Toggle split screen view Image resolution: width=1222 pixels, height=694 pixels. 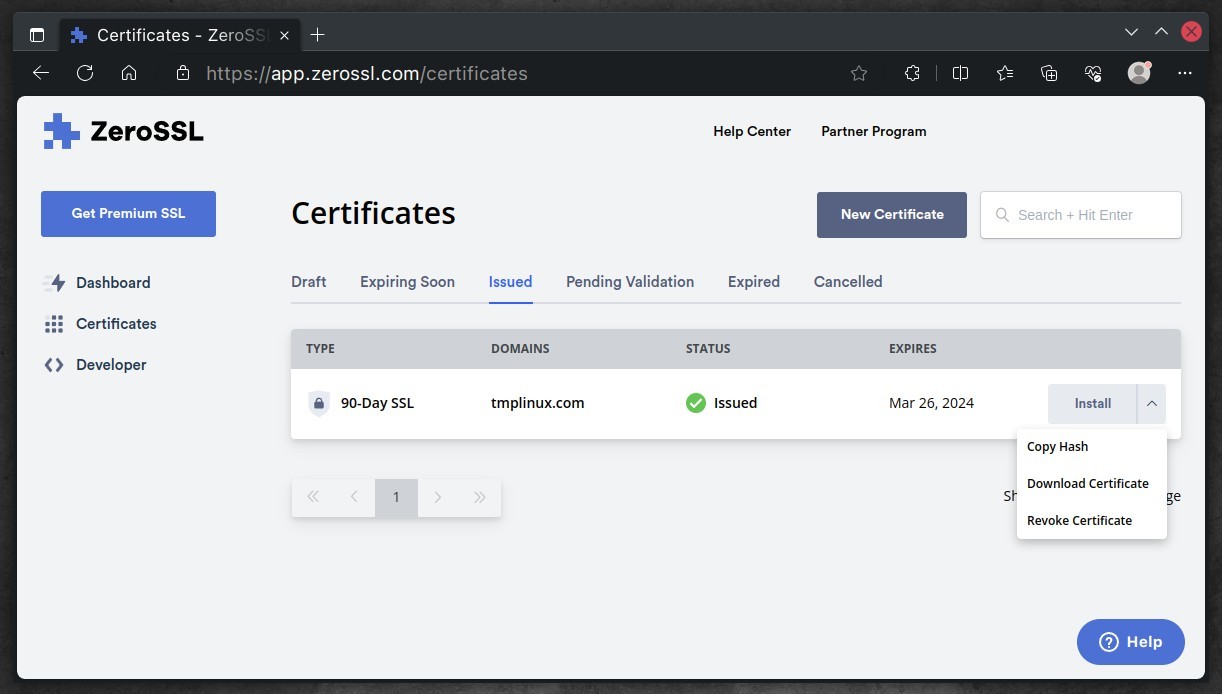[x=961, y=73]
